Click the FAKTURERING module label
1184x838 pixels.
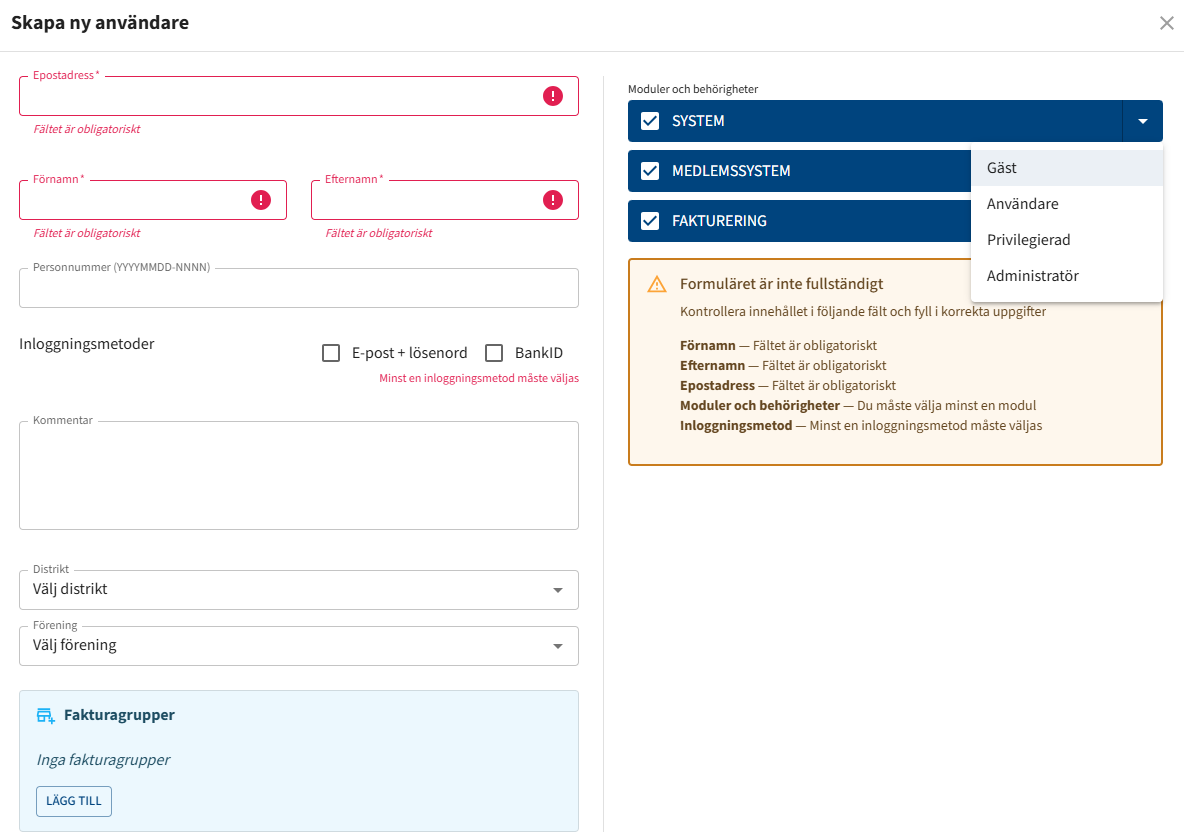pyautogui.click(x=720, y=221)
